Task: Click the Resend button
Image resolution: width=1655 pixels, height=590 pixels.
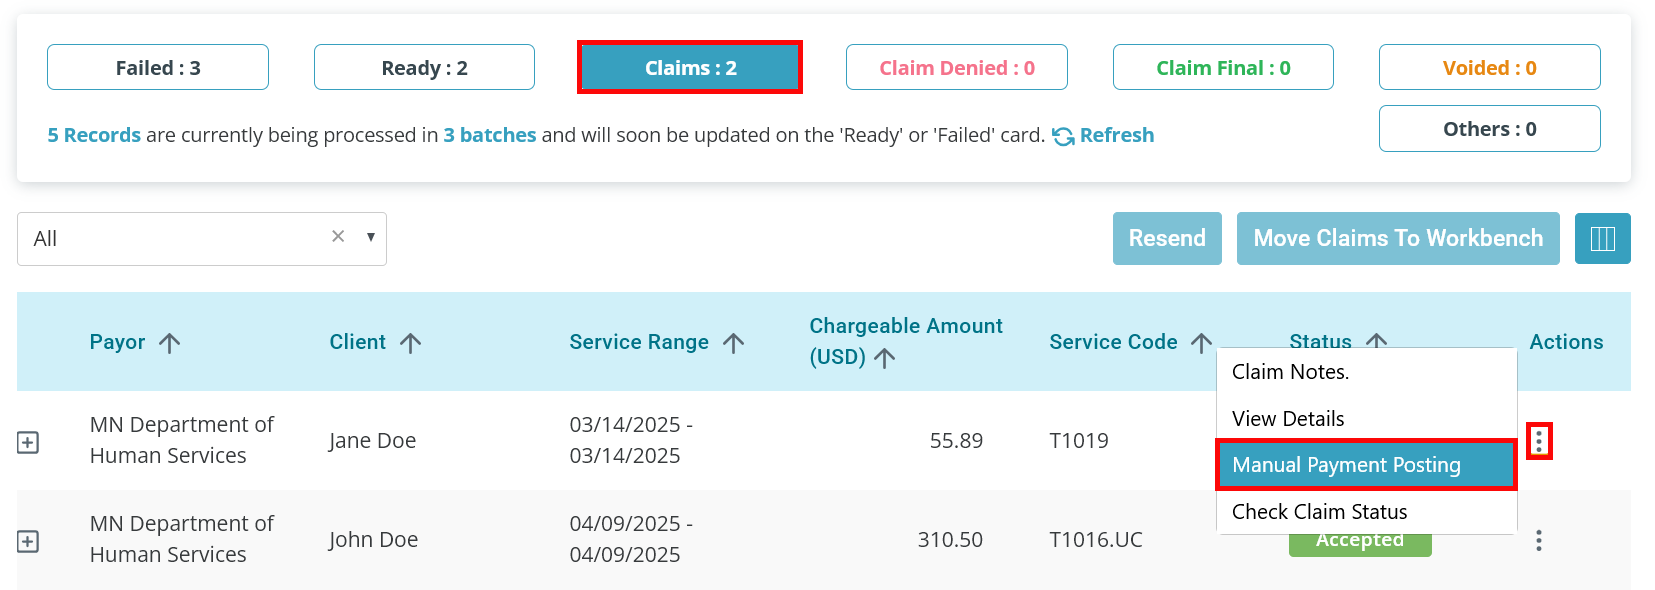Action: point(1167,238)
